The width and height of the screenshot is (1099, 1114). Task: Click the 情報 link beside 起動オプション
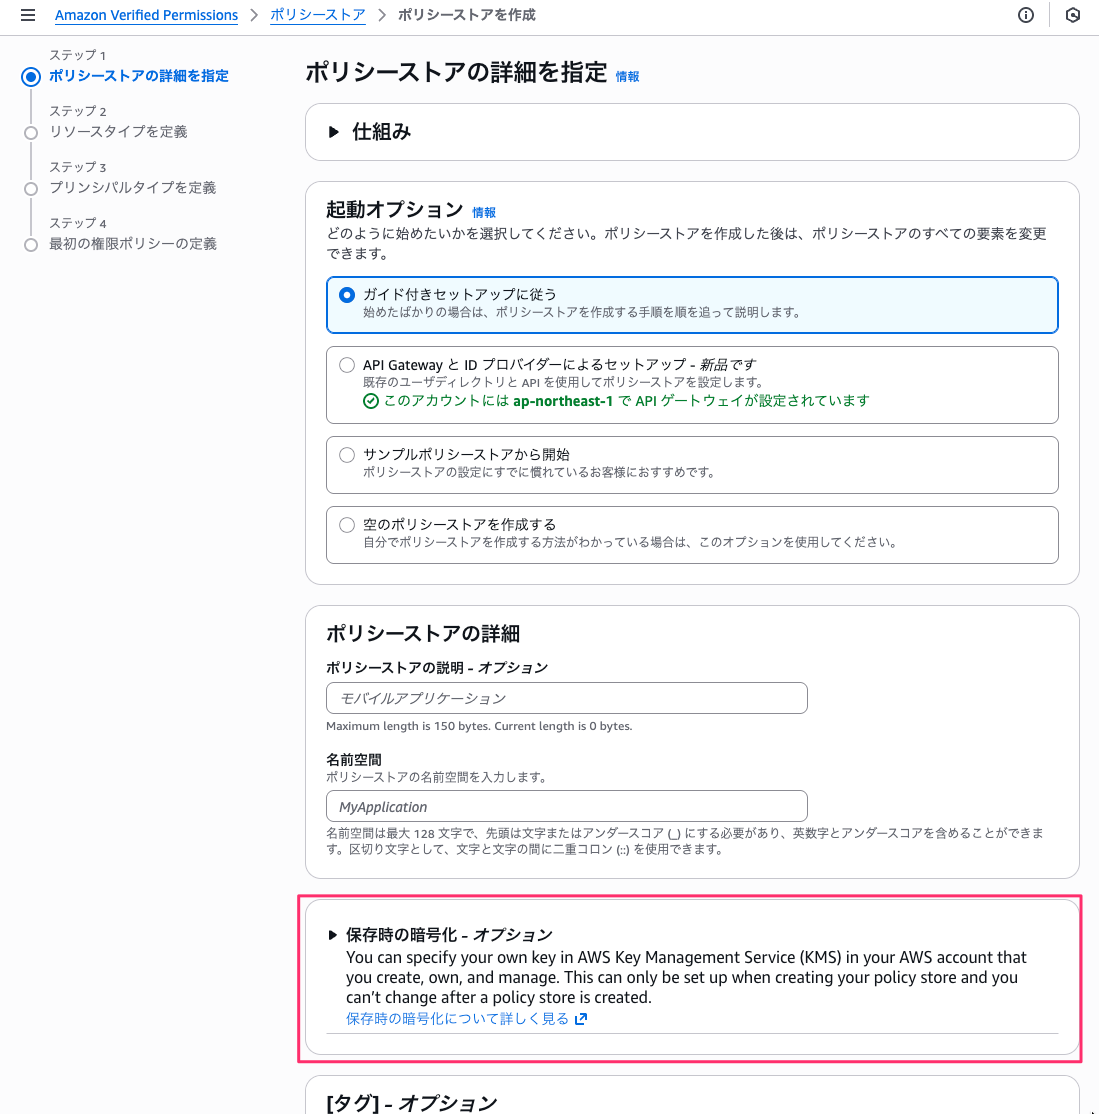(484, 212)
